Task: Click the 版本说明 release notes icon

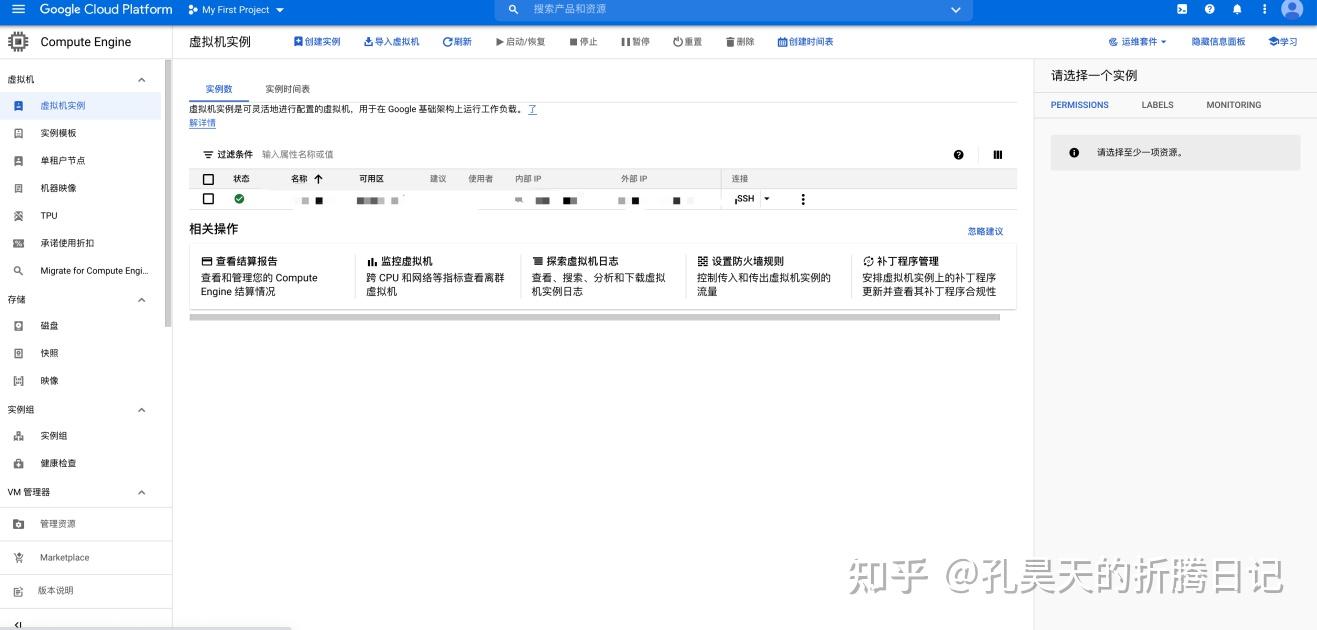Action: (x=18, y=591)
